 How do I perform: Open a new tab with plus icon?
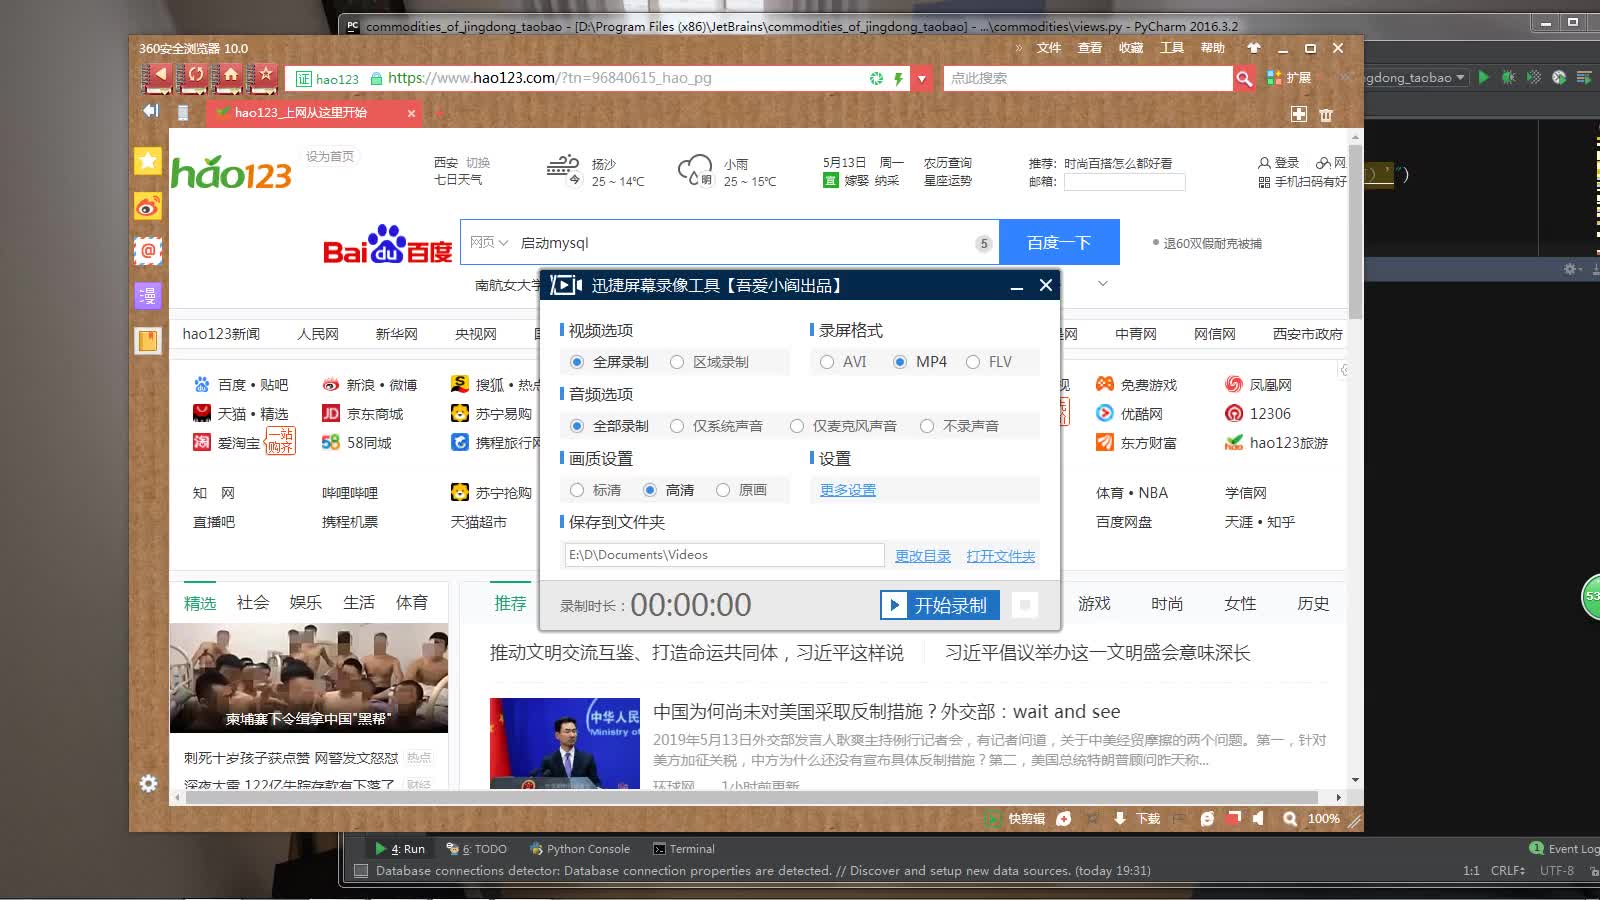[1299, 114]
